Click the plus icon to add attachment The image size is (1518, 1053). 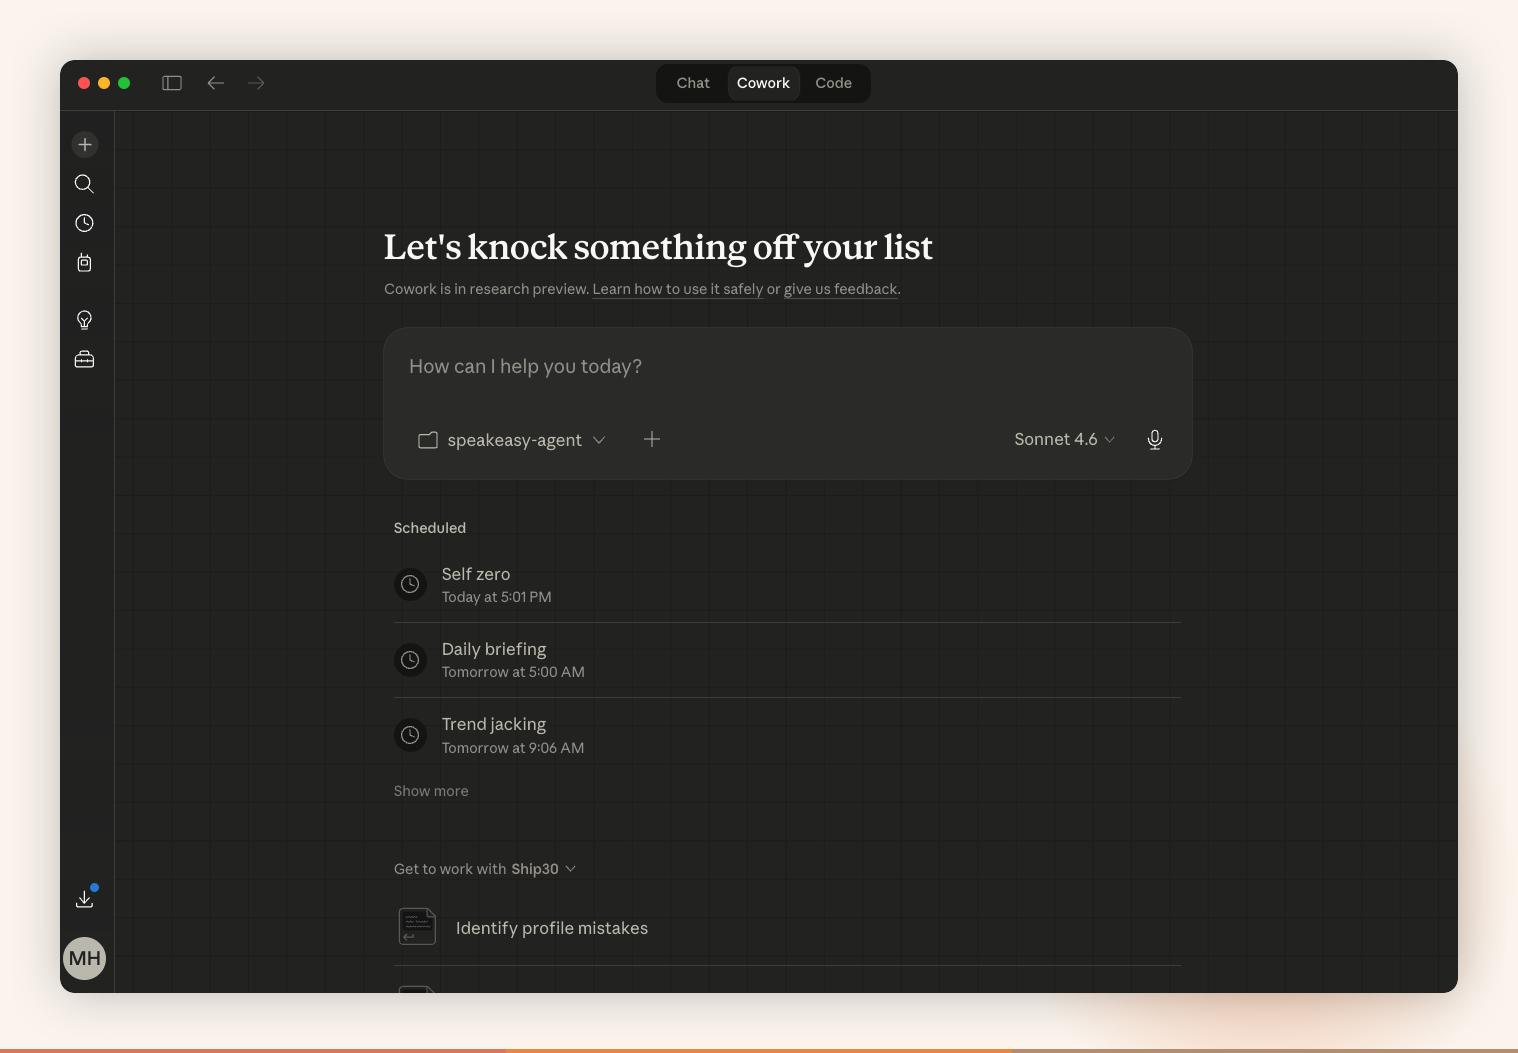[x=652, y=440]
